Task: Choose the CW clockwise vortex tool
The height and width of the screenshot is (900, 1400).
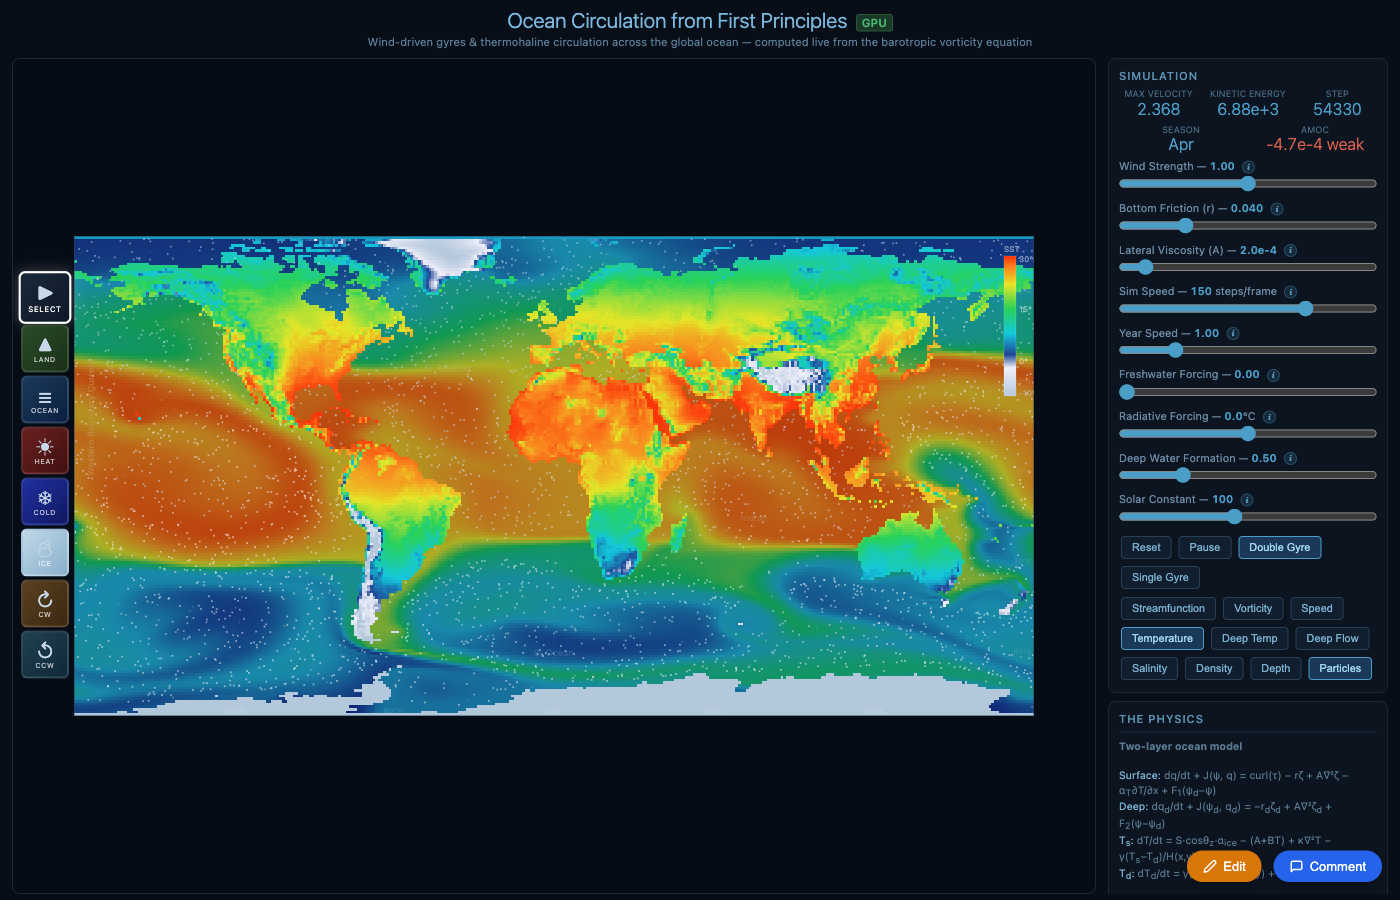Action: pyautogui.click(x=44, y=603)
